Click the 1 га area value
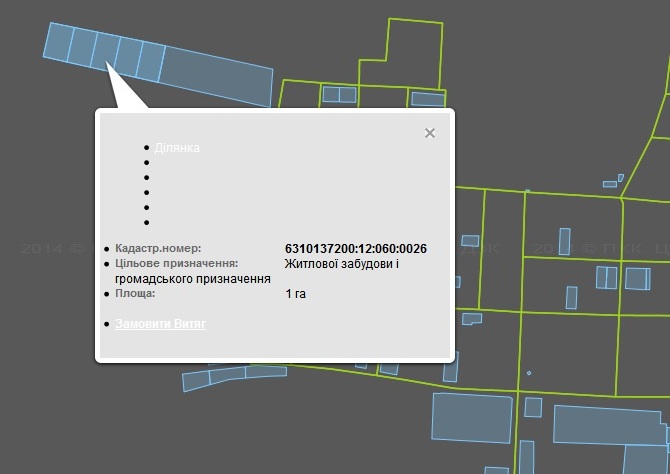This screenshot has width=670, height=474. 295,295
